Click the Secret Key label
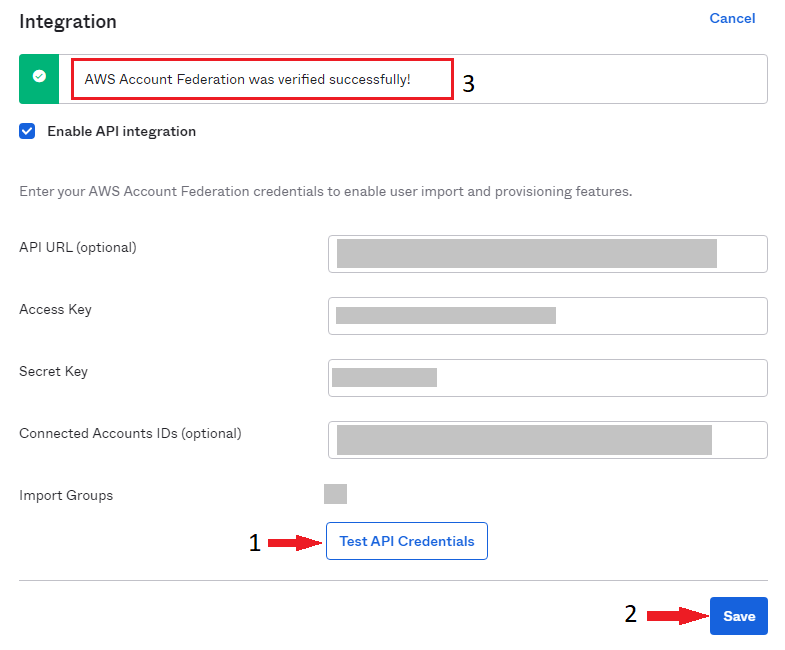The height and width of the screenshot is (650, 785). coord(53,371)
